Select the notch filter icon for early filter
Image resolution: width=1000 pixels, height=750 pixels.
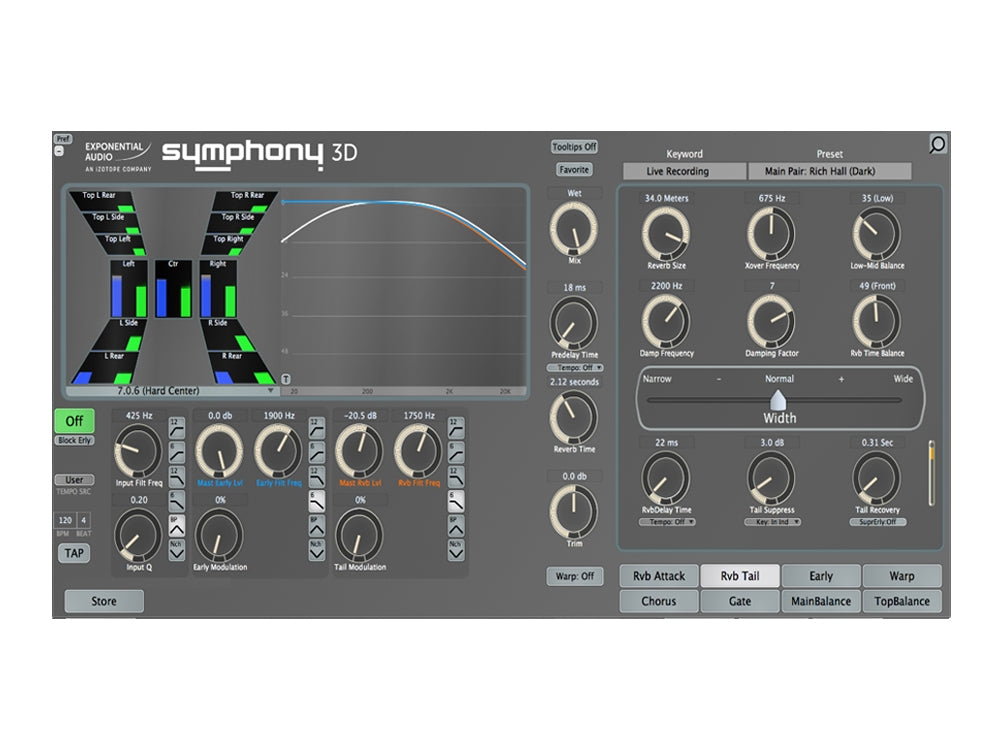tap(316, 548)
